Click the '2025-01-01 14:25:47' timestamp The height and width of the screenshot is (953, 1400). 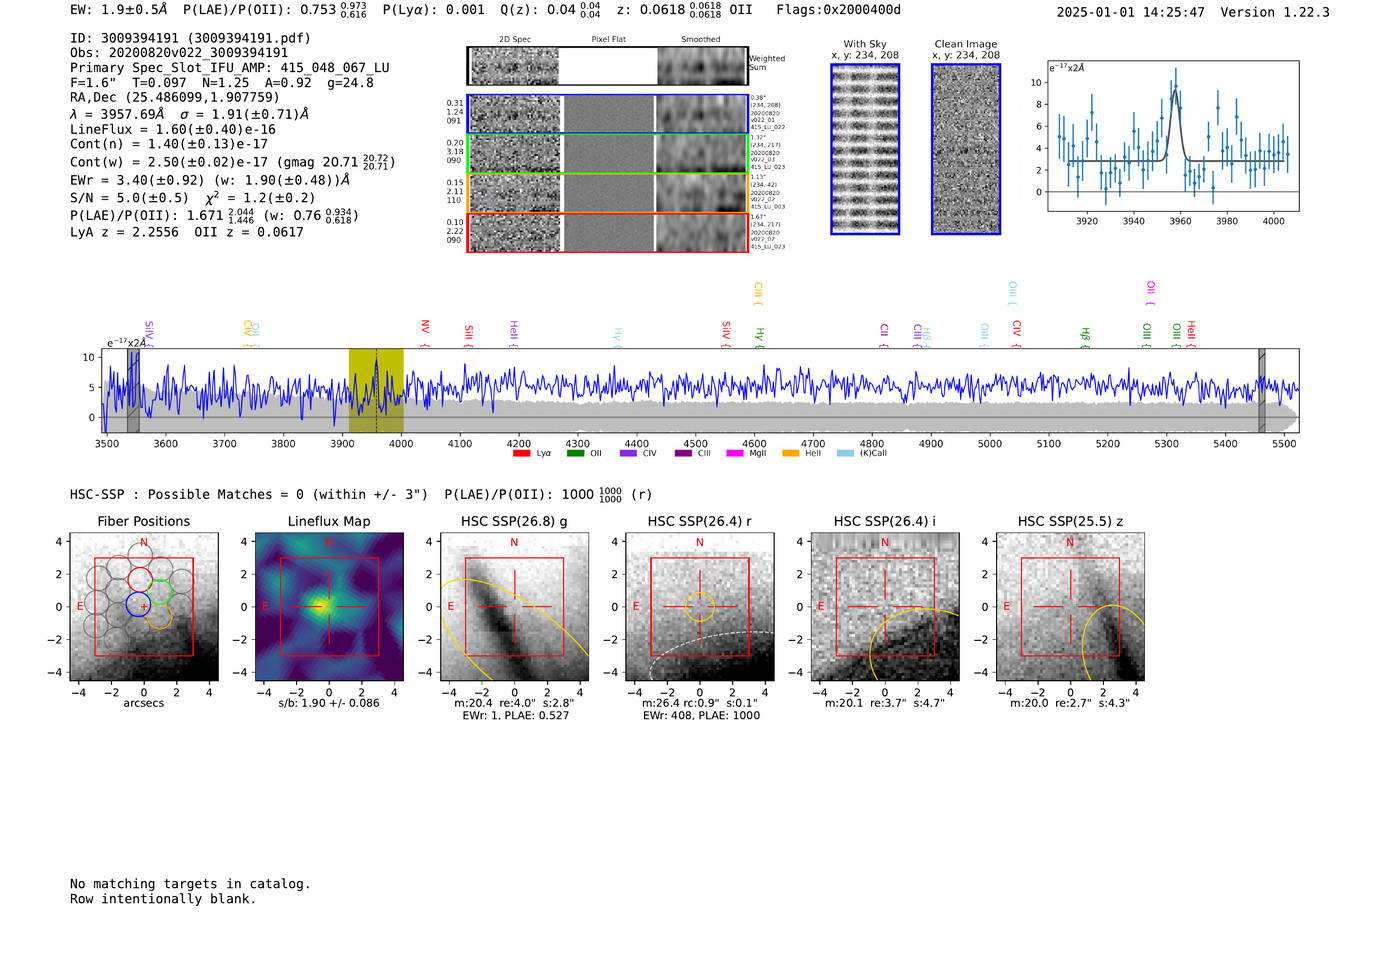click(1131, 12)
